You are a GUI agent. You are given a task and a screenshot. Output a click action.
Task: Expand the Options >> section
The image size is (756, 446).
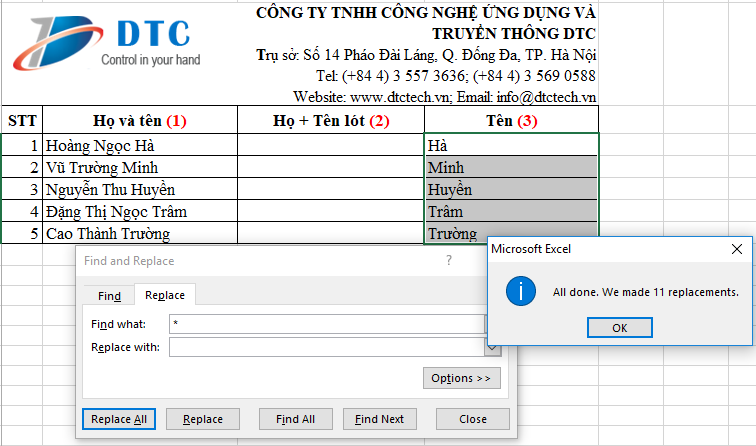pyautogui.click(x=460, y=378)
